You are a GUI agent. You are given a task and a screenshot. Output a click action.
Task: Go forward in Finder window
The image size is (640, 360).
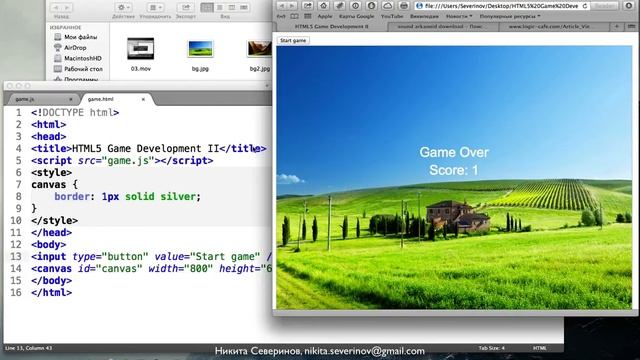coord(67,7)
